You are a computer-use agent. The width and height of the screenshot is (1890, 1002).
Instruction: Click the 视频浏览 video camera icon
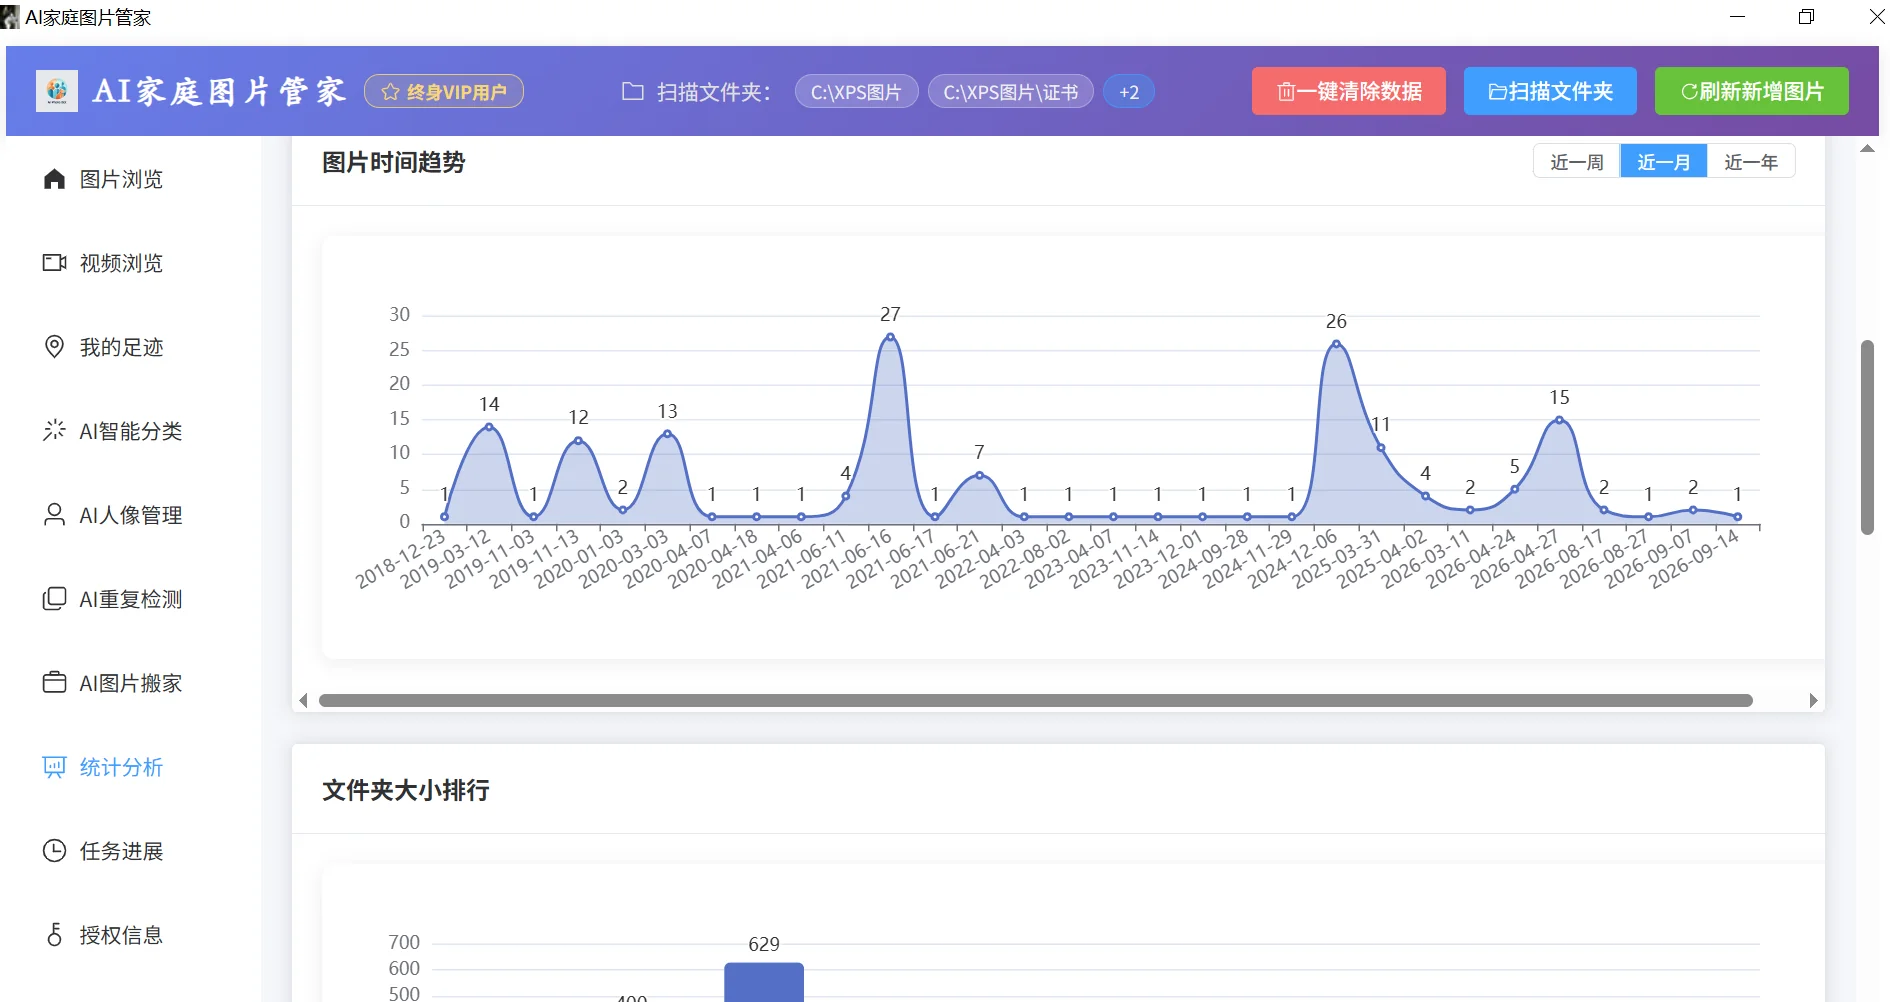pos(54,263)
